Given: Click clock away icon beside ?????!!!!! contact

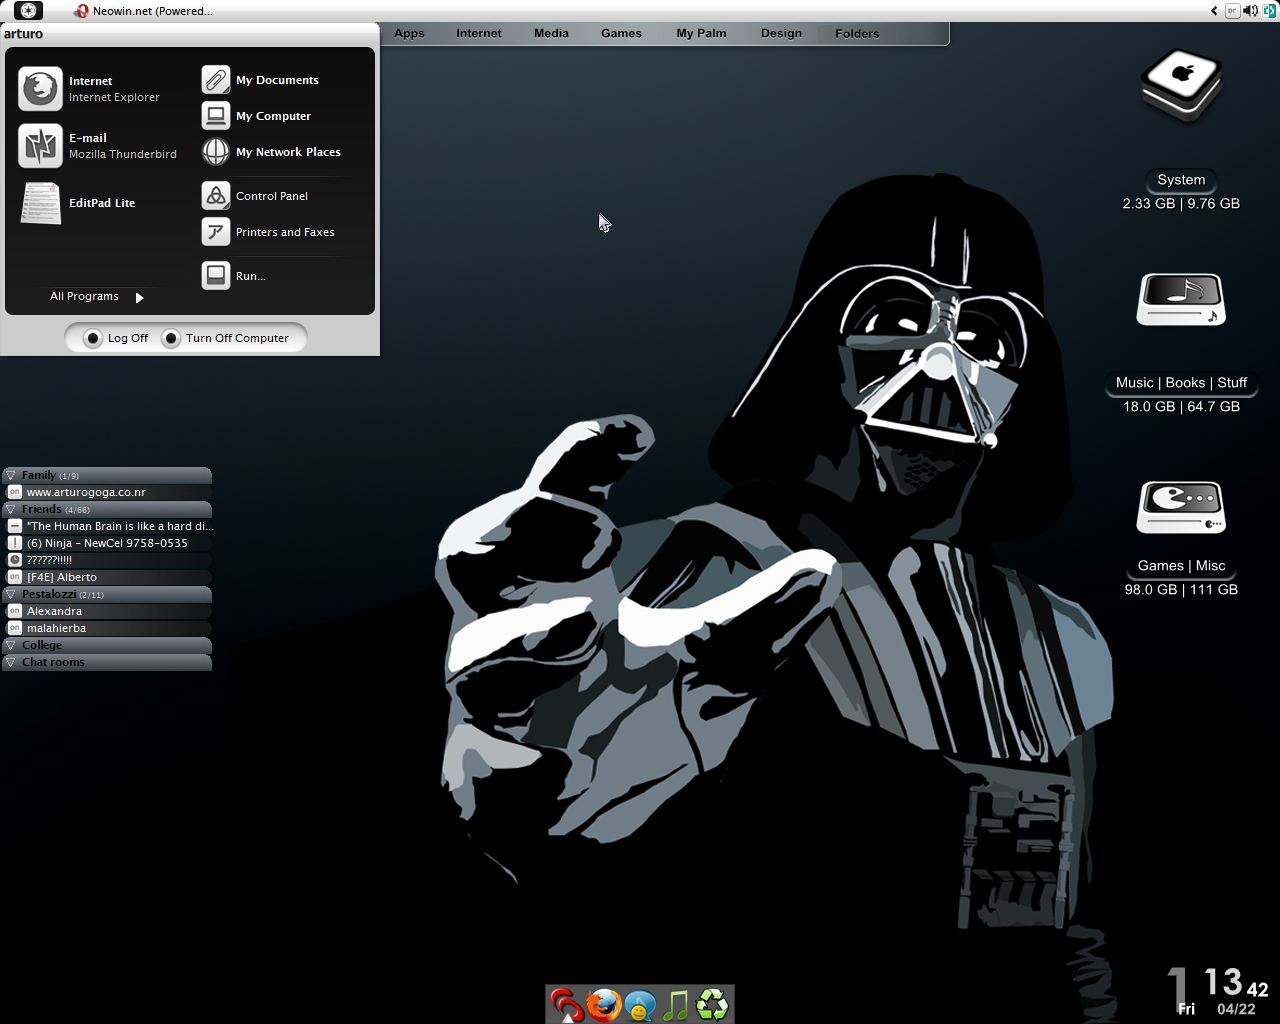Looking at the screenshot, I should click(x=14, y=560).
